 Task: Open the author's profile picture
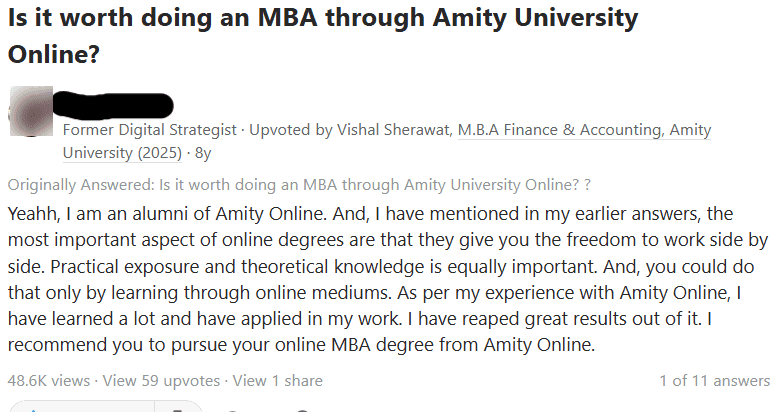(x=29, y=111)
